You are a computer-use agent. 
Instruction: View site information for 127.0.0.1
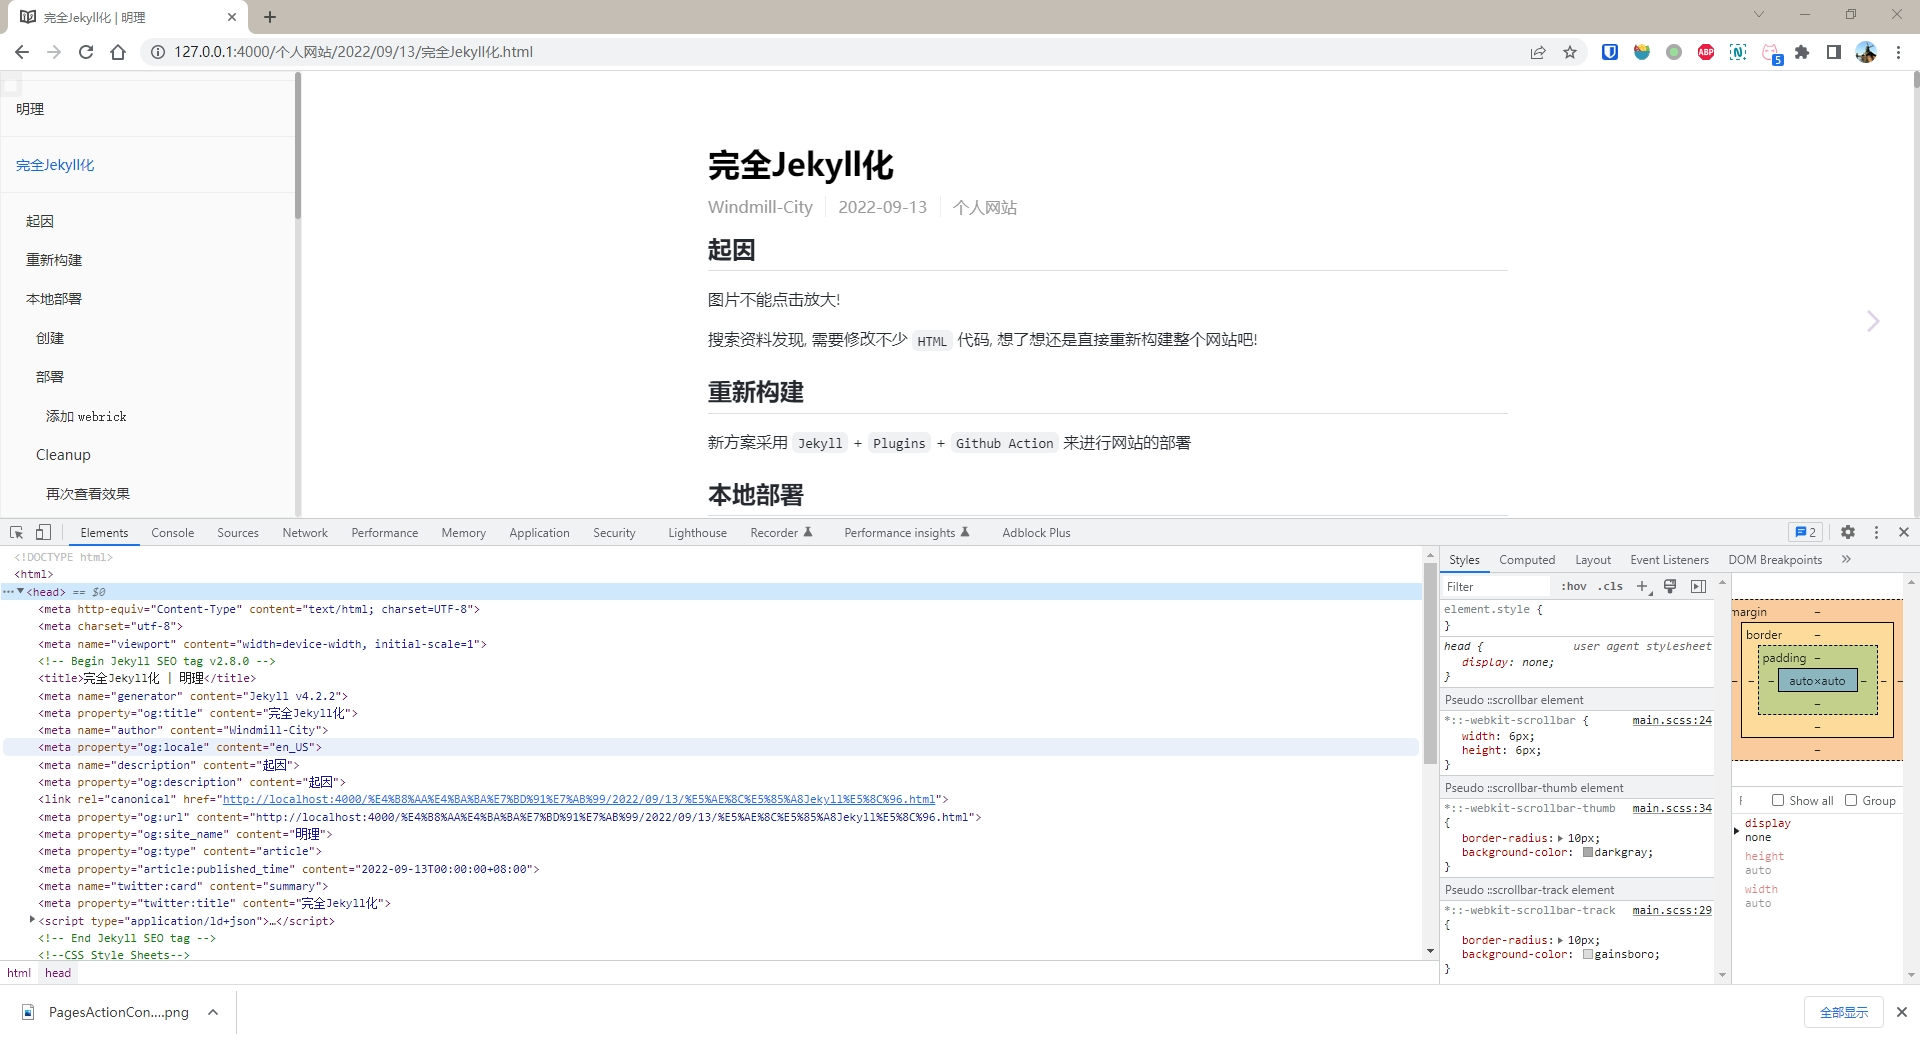point(157,52)
